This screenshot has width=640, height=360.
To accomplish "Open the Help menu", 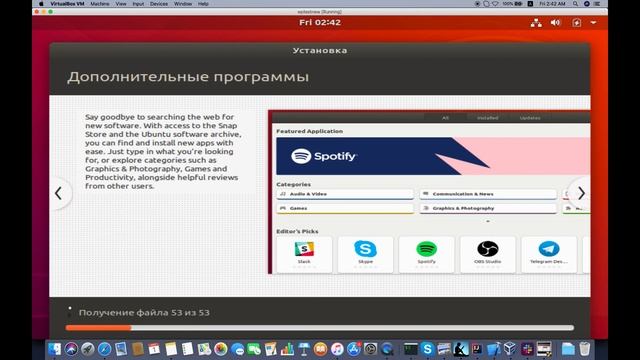I will click(x=203, y=4).
